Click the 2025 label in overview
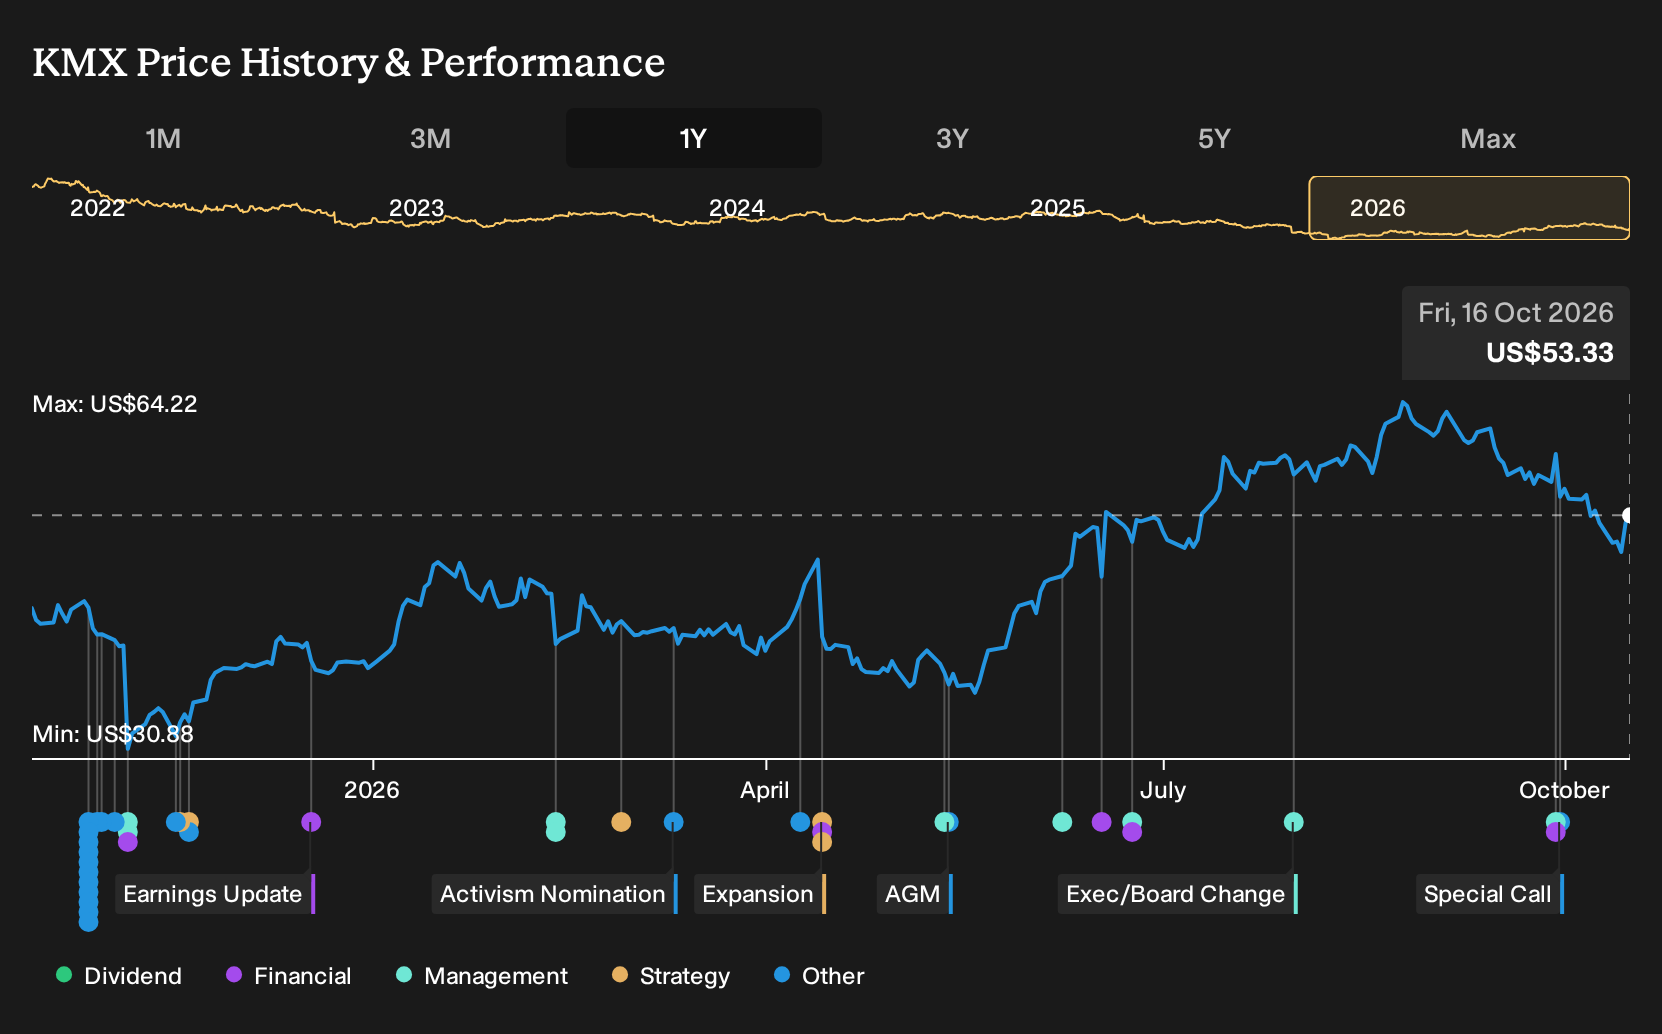This screenshot has height=1034, width=1662. tap(1057, 208)
